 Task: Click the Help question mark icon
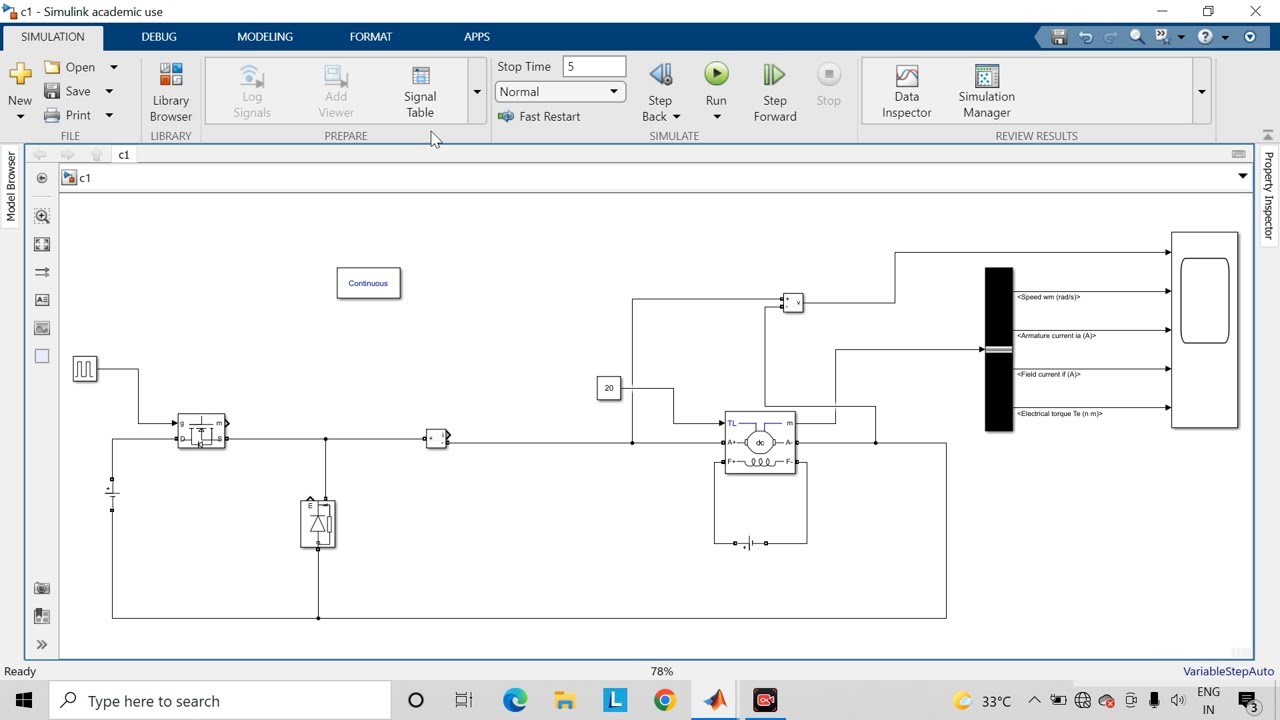pos(1205,37)
